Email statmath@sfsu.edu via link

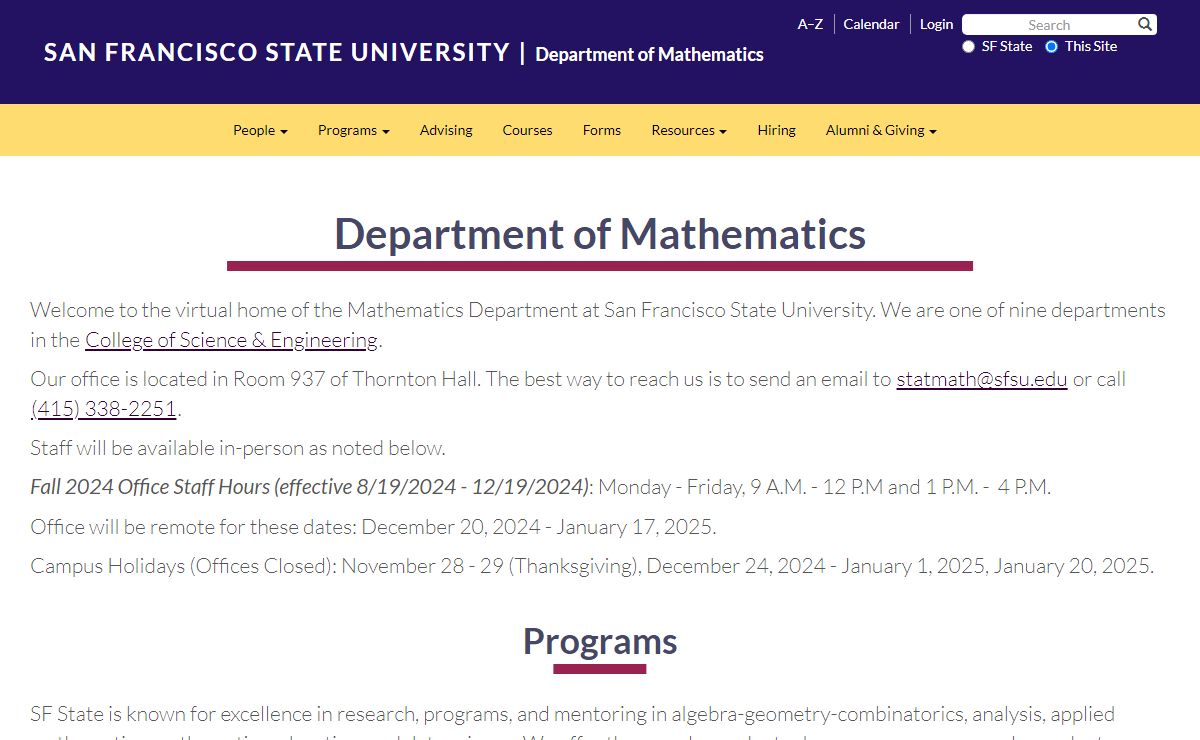click(982, 379)
